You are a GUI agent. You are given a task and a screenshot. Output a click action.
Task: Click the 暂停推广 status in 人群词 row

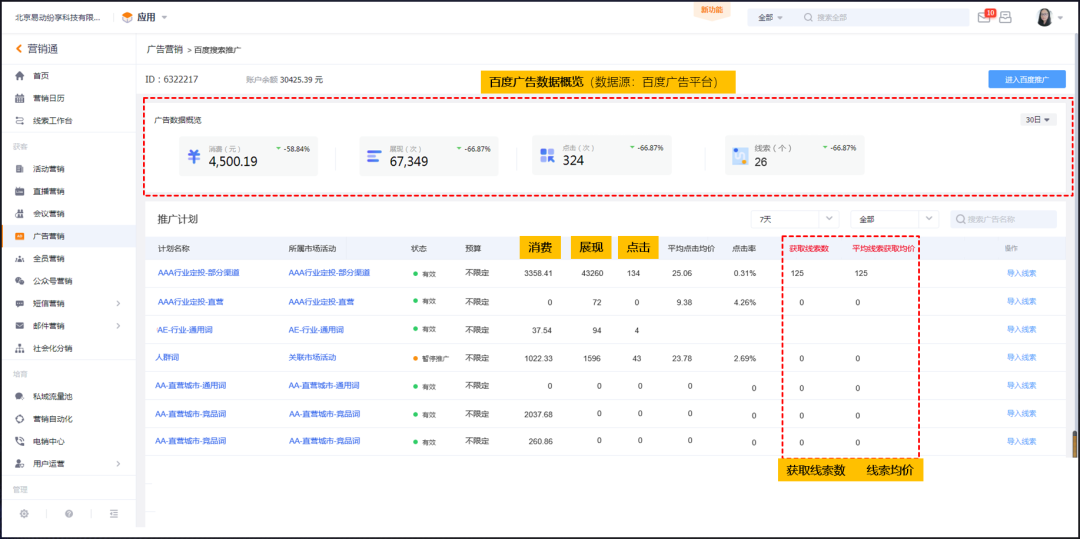430,358
